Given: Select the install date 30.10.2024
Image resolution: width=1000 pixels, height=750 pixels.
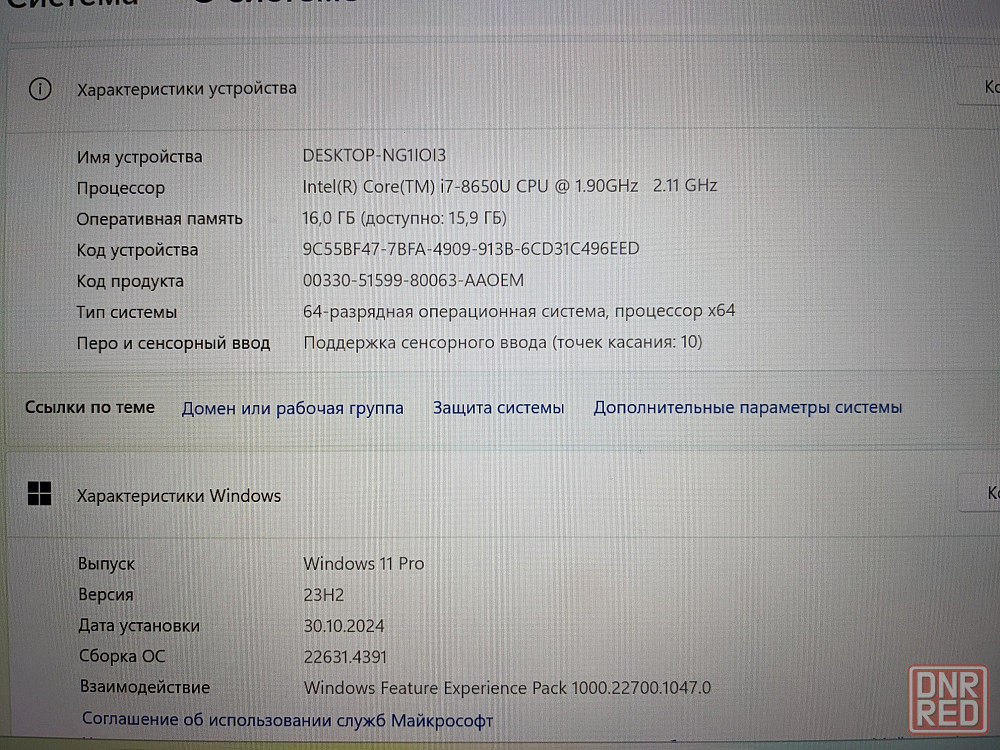Looking at the screenshot, I should pos(344,626).
